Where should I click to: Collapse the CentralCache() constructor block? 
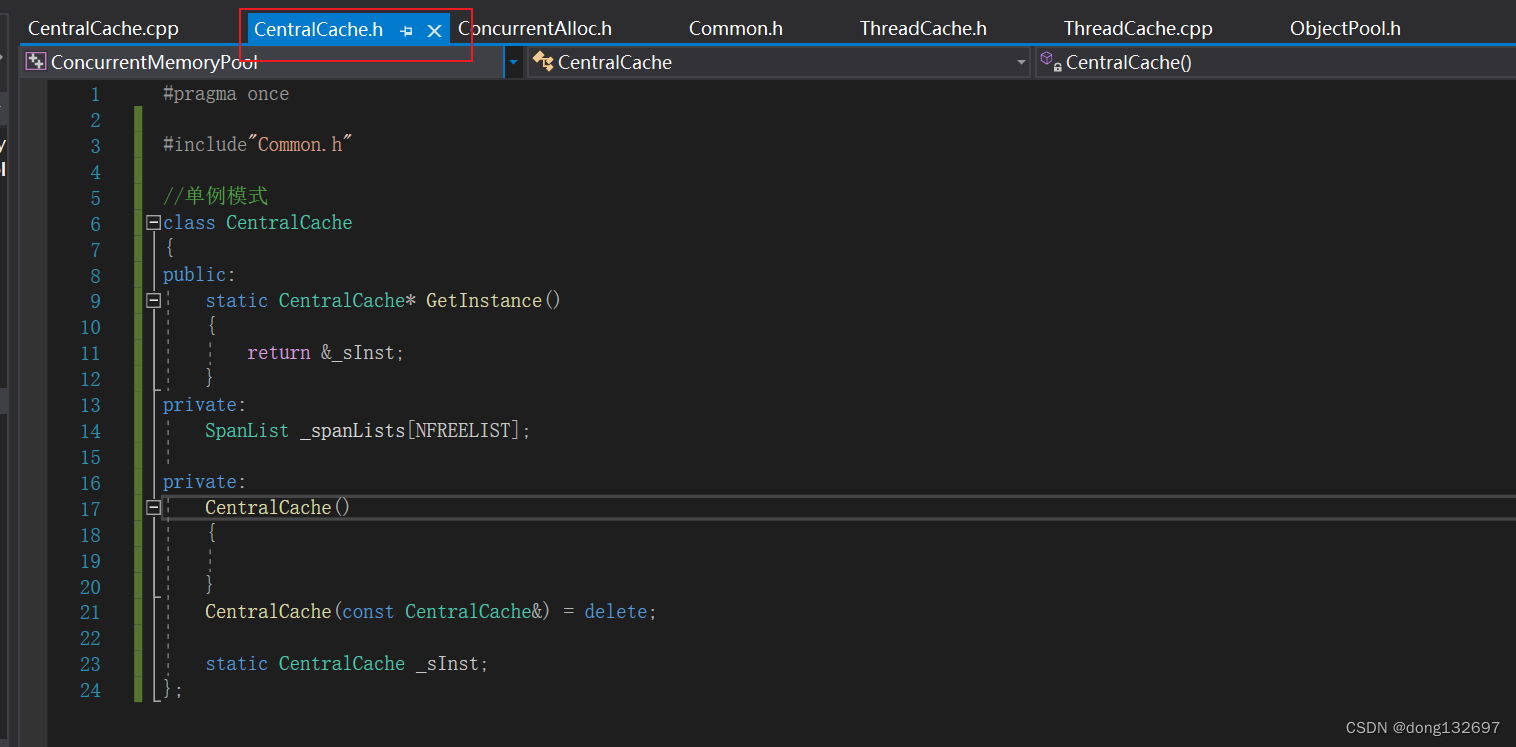[153, 508]
